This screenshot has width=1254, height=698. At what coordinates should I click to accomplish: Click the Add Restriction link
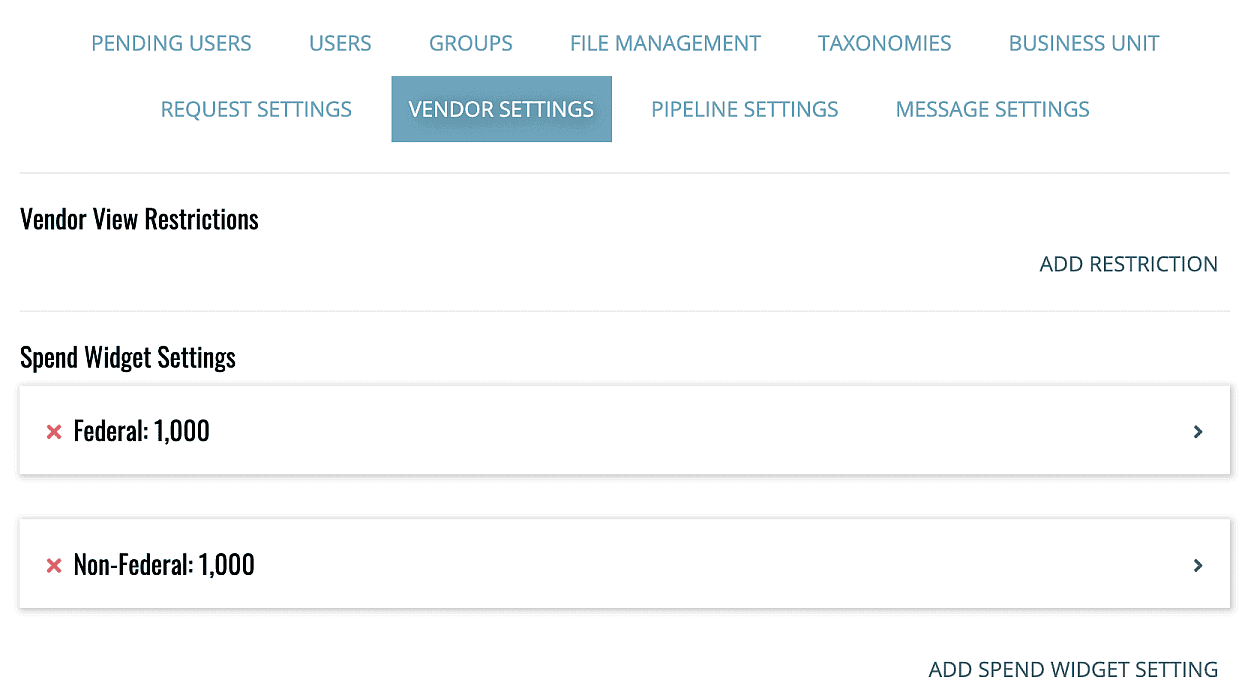(x=1129, y=264)
